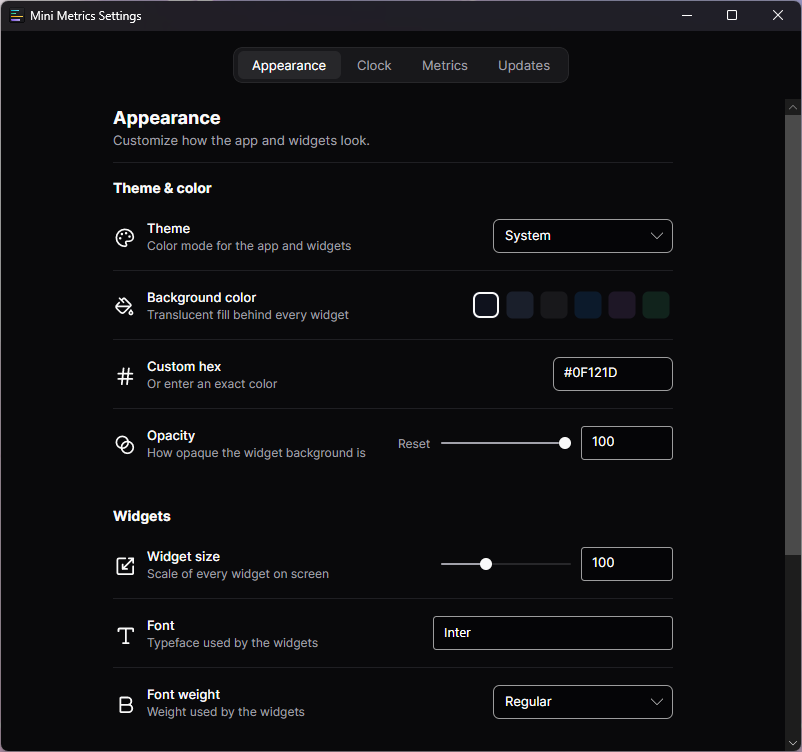The image size is (802, 752).
Task: Click the "Scale of every widget on screen" text
Action: tap(238, 574)
